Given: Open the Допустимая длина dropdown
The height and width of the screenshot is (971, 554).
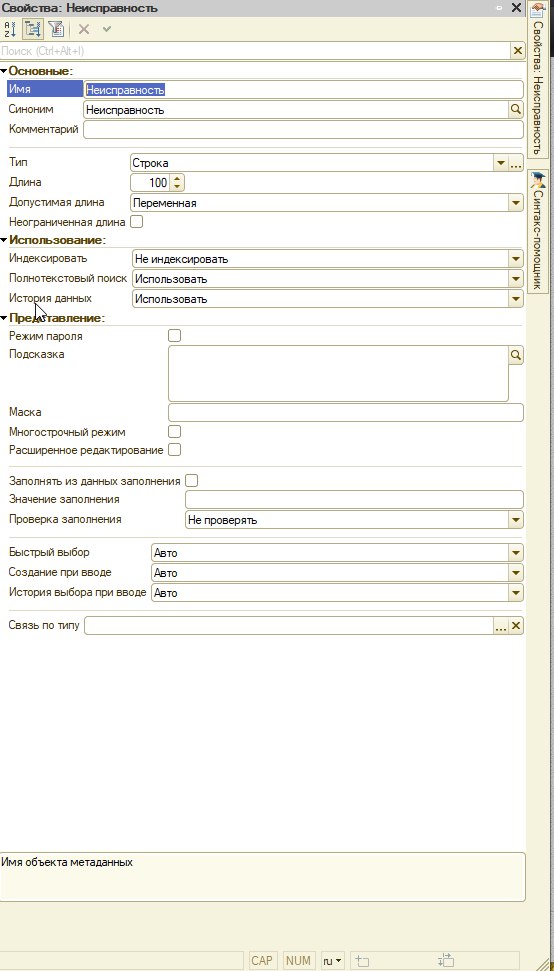Looking at the screenshot, I should tap(516, 202).
